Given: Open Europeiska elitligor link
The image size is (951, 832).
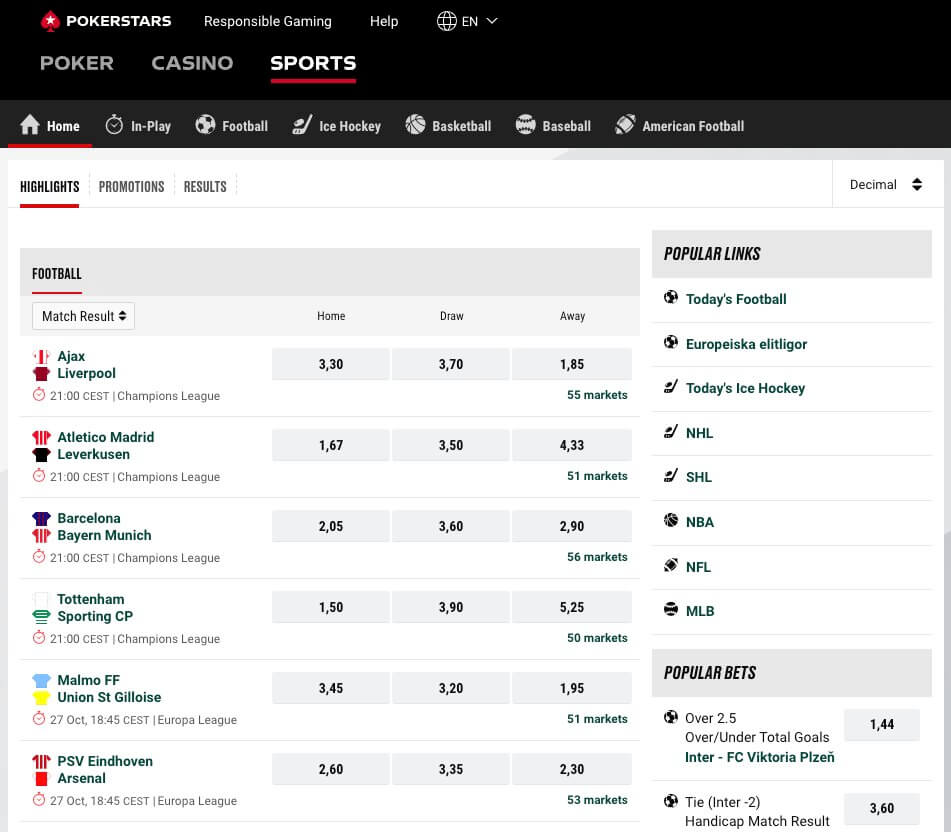Looking at the screenshot, I should tap(747, 344).
